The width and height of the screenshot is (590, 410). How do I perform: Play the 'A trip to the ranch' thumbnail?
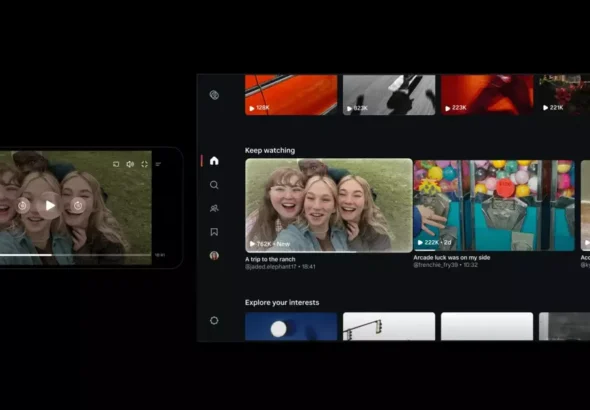(329, 205)
